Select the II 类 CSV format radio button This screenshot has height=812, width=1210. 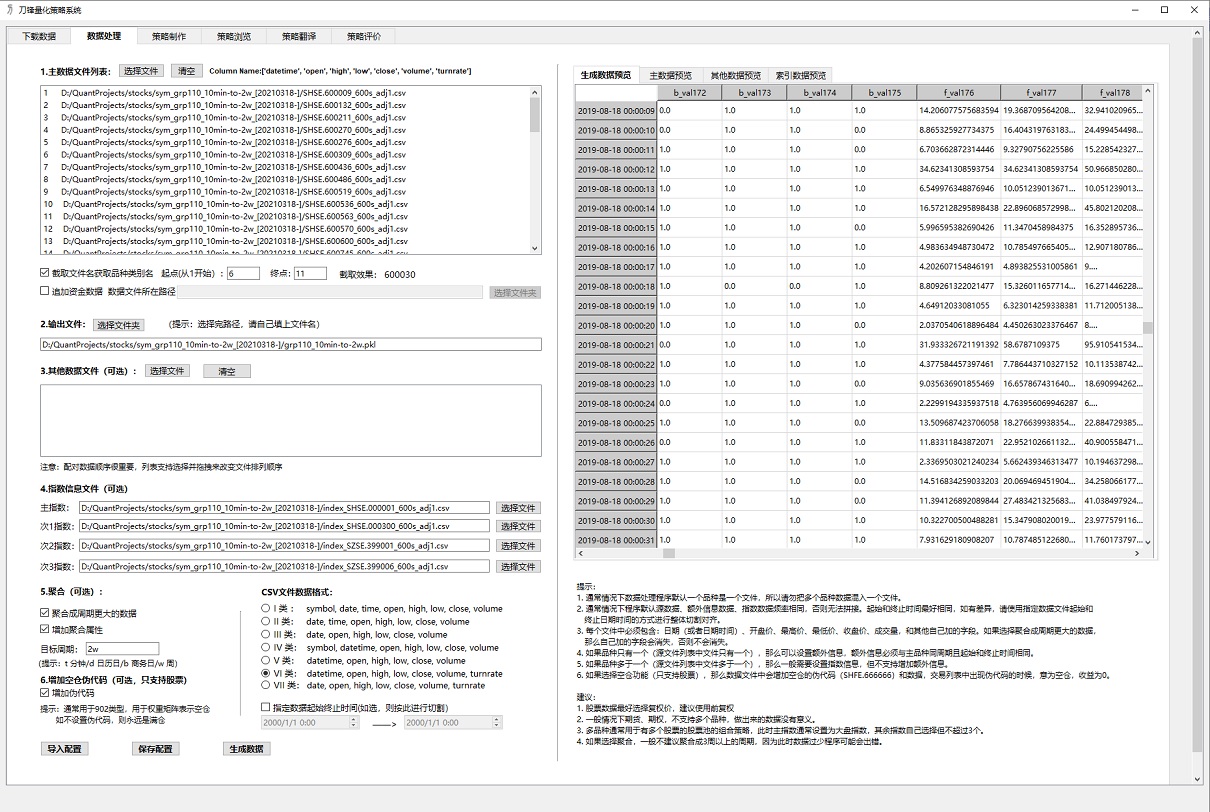point(265,621)
